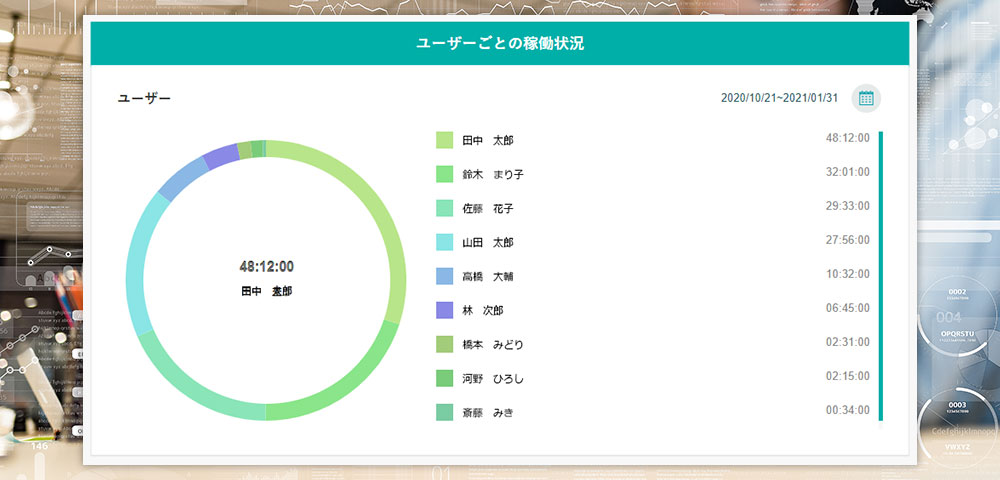Click the name 高橋 大輔 in the legend
Image resolution: width=1000 pixels, height=480 pixels.
[488, 277]
